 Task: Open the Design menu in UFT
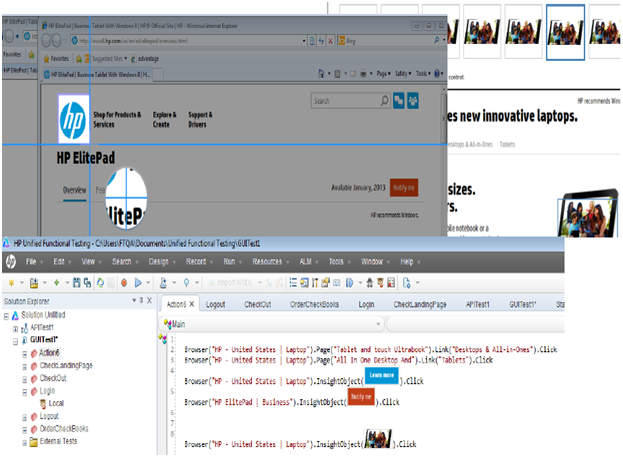tap(159, 261)
